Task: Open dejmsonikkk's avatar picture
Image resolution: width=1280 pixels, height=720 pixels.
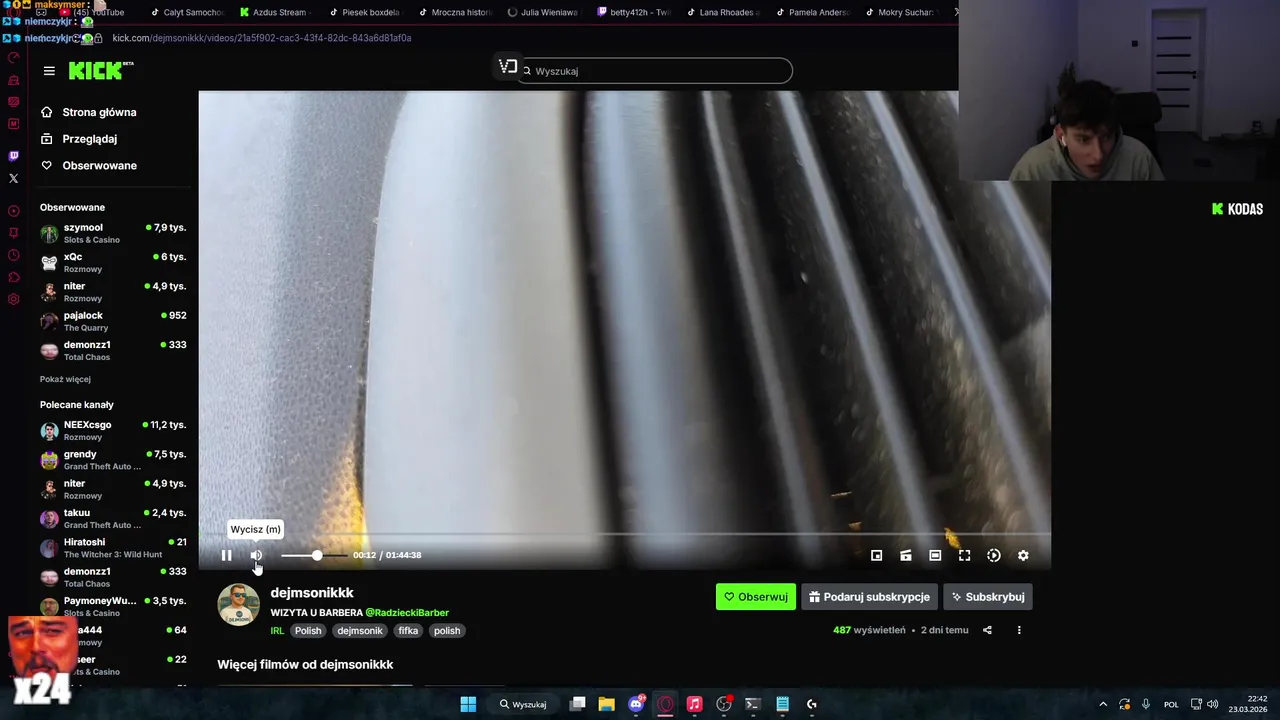Action: (238, 605)
